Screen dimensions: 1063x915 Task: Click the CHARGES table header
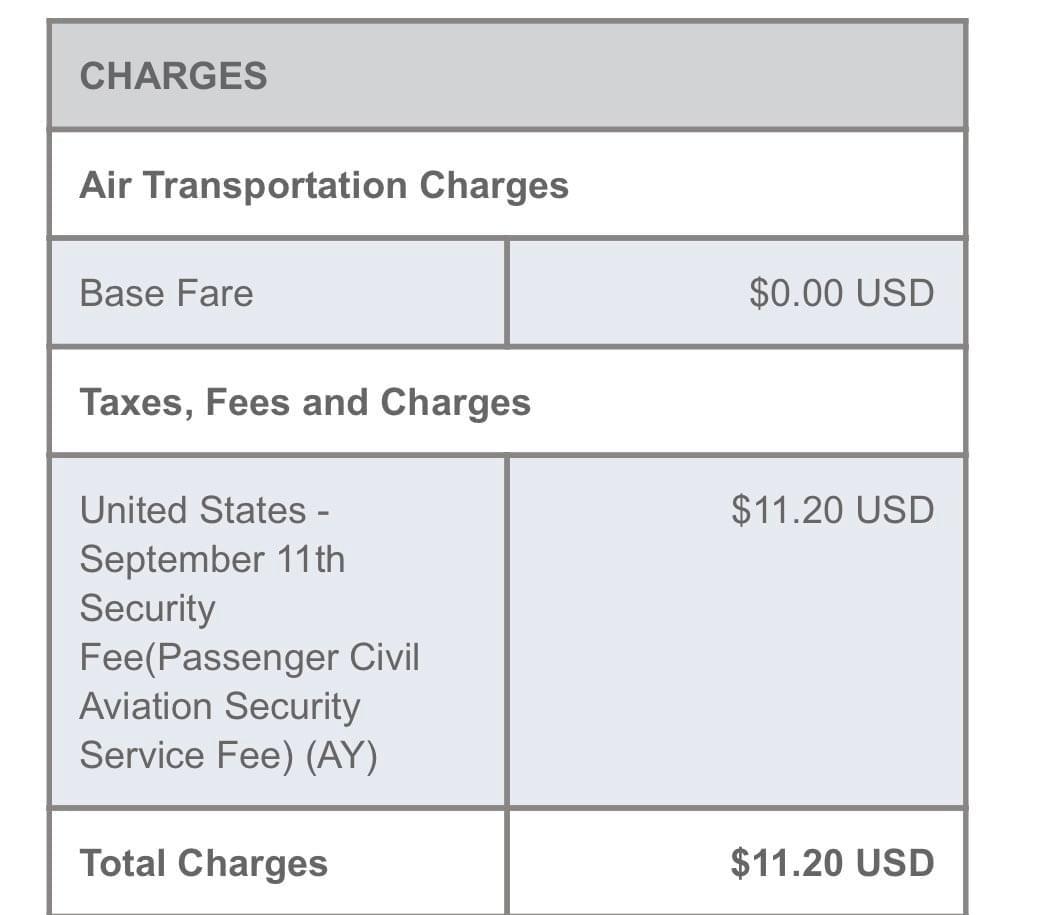click(x=173, y=76)
